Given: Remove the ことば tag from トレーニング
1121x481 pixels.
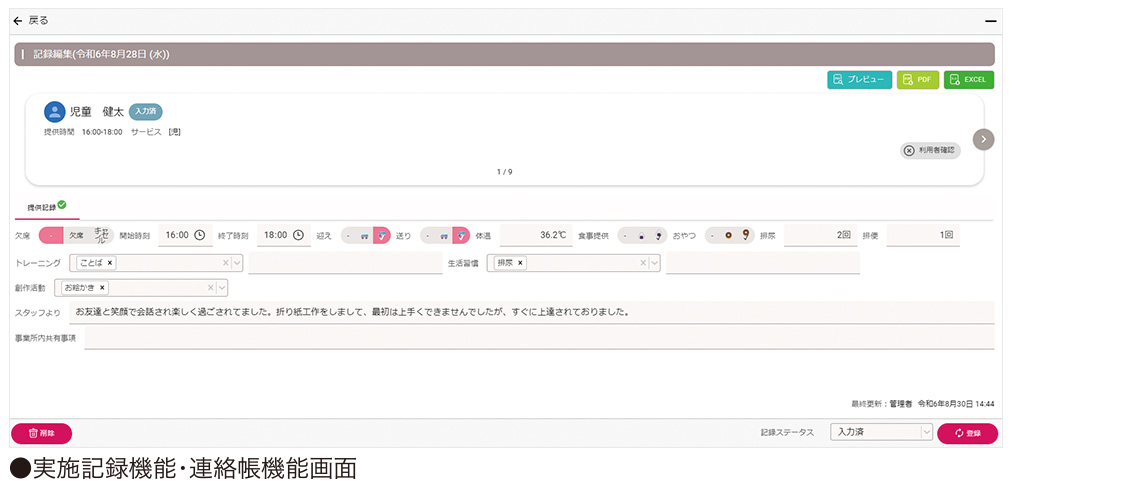Looking at the screenshot, I should click(109, 263).
